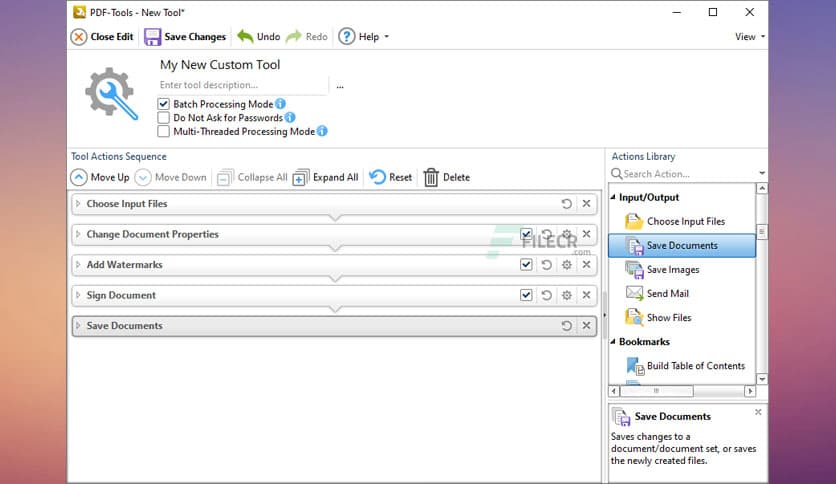Save changes to the custom tool
This screenshot has height=484, width=836.
point(185,37)
